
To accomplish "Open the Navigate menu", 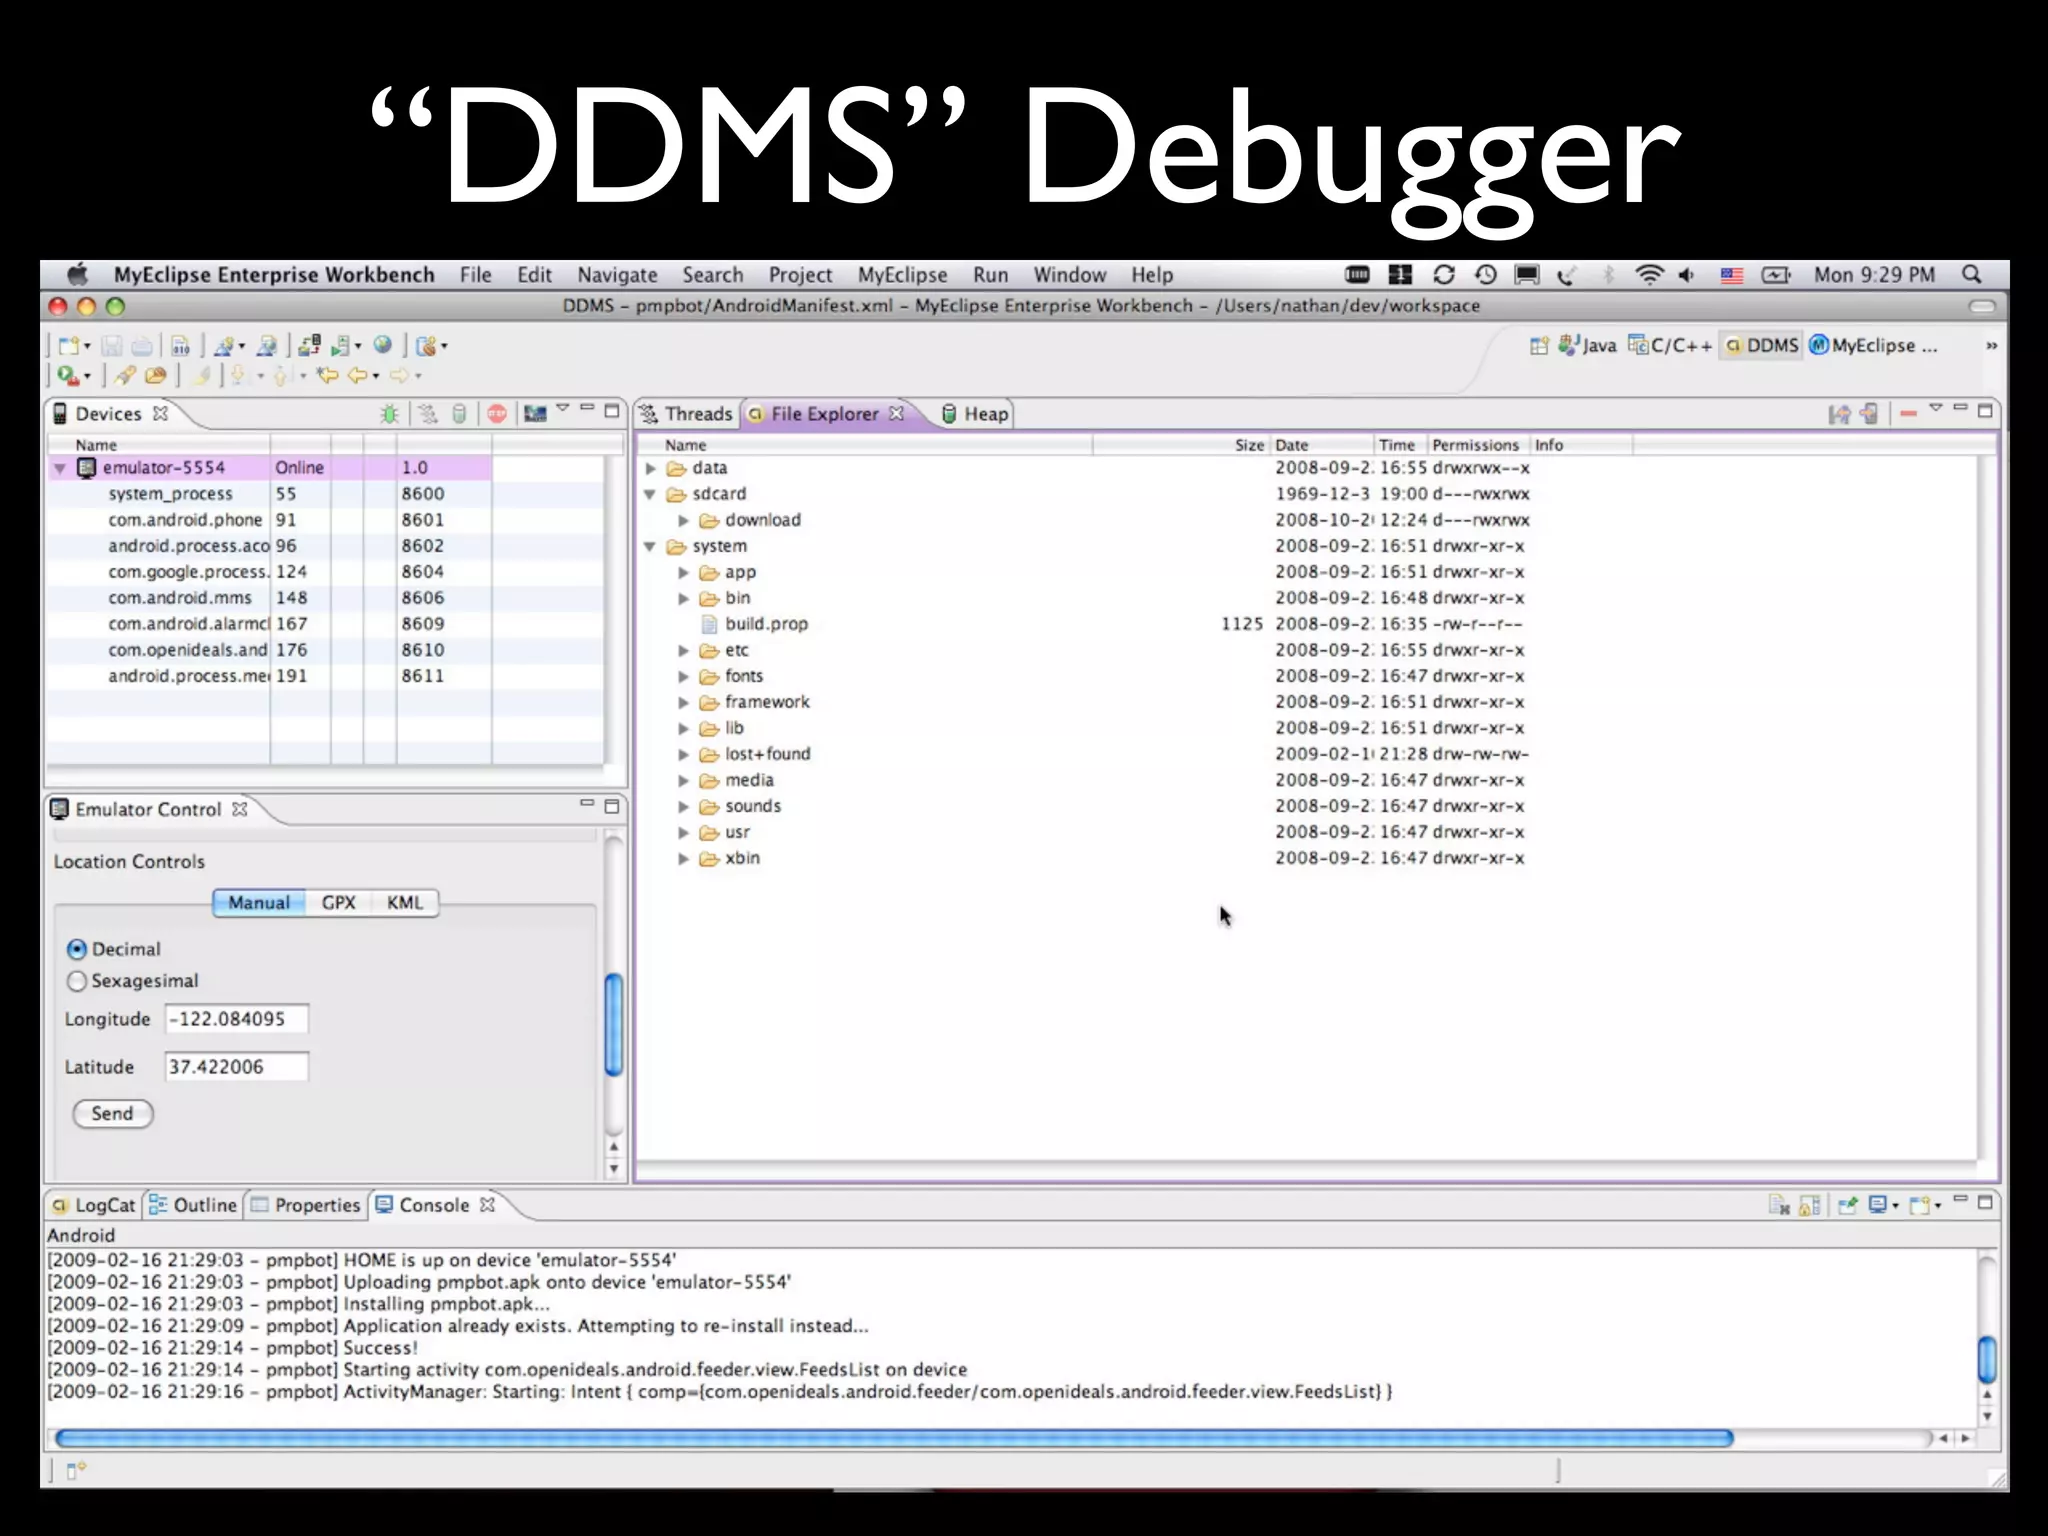I will pos(617,275).
